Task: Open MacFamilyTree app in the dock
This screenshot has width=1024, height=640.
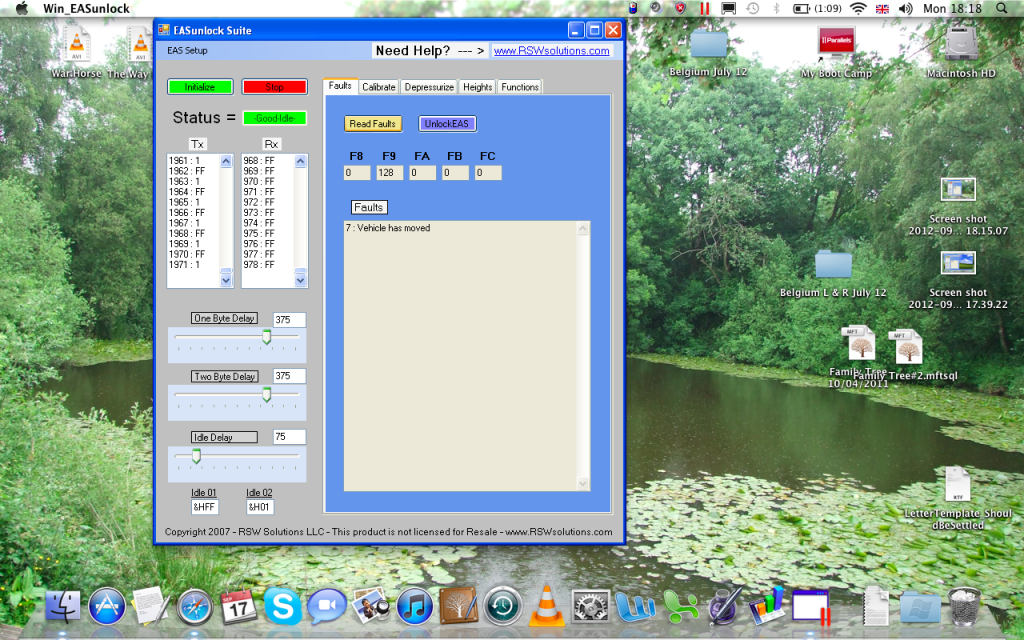Action: (x=458, y=606)
